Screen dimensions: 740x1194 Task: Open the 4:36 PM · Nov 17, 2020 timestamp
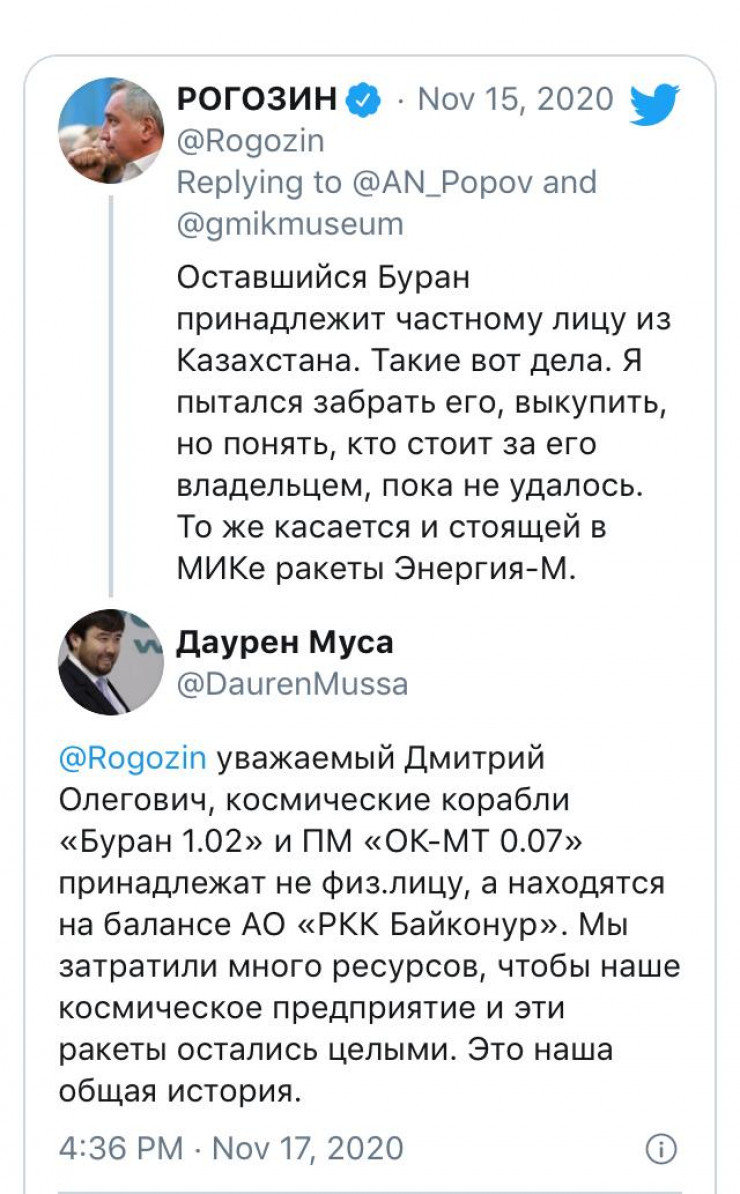[232, 1148]
